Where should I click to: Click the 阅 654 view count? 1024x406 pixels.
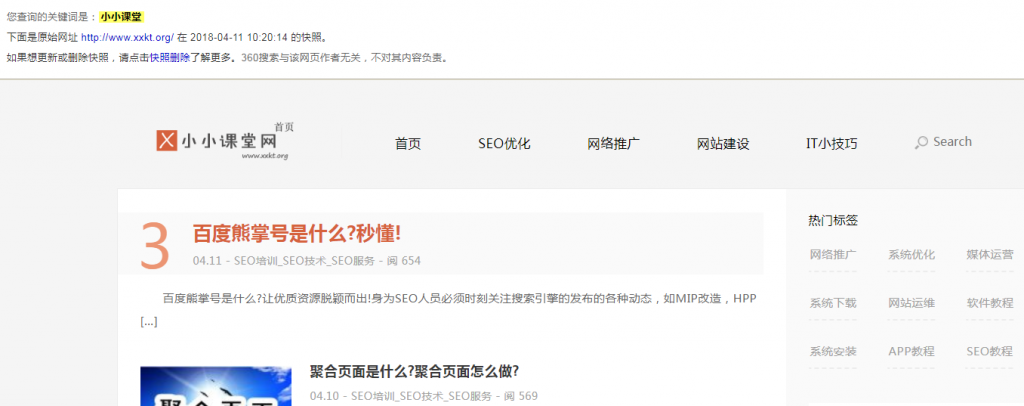pyautogui.click(x=404, y=261)
